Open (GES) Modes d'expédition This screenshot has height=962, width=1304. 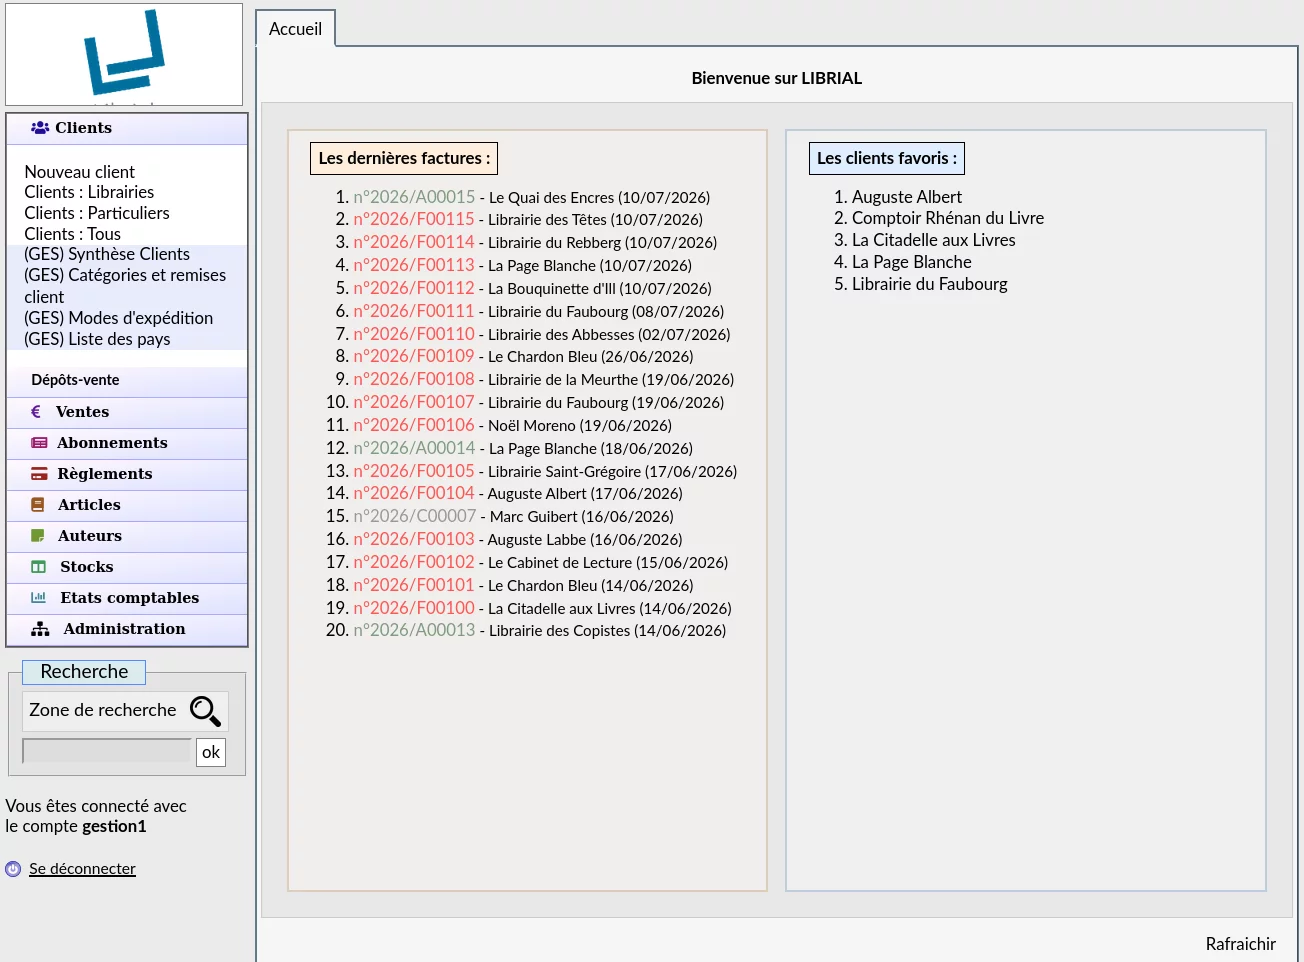click(118, 318)
